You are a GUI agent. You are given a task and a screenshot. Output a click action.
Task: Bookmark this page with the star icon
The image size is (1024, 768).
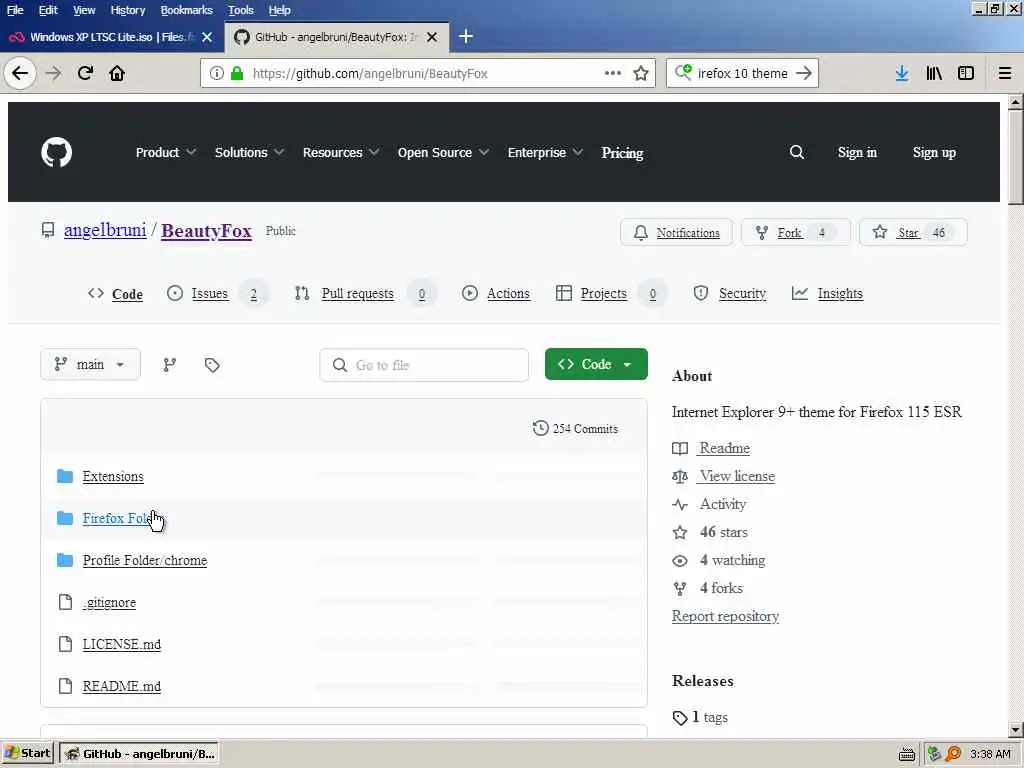click(x=641, y=73)
